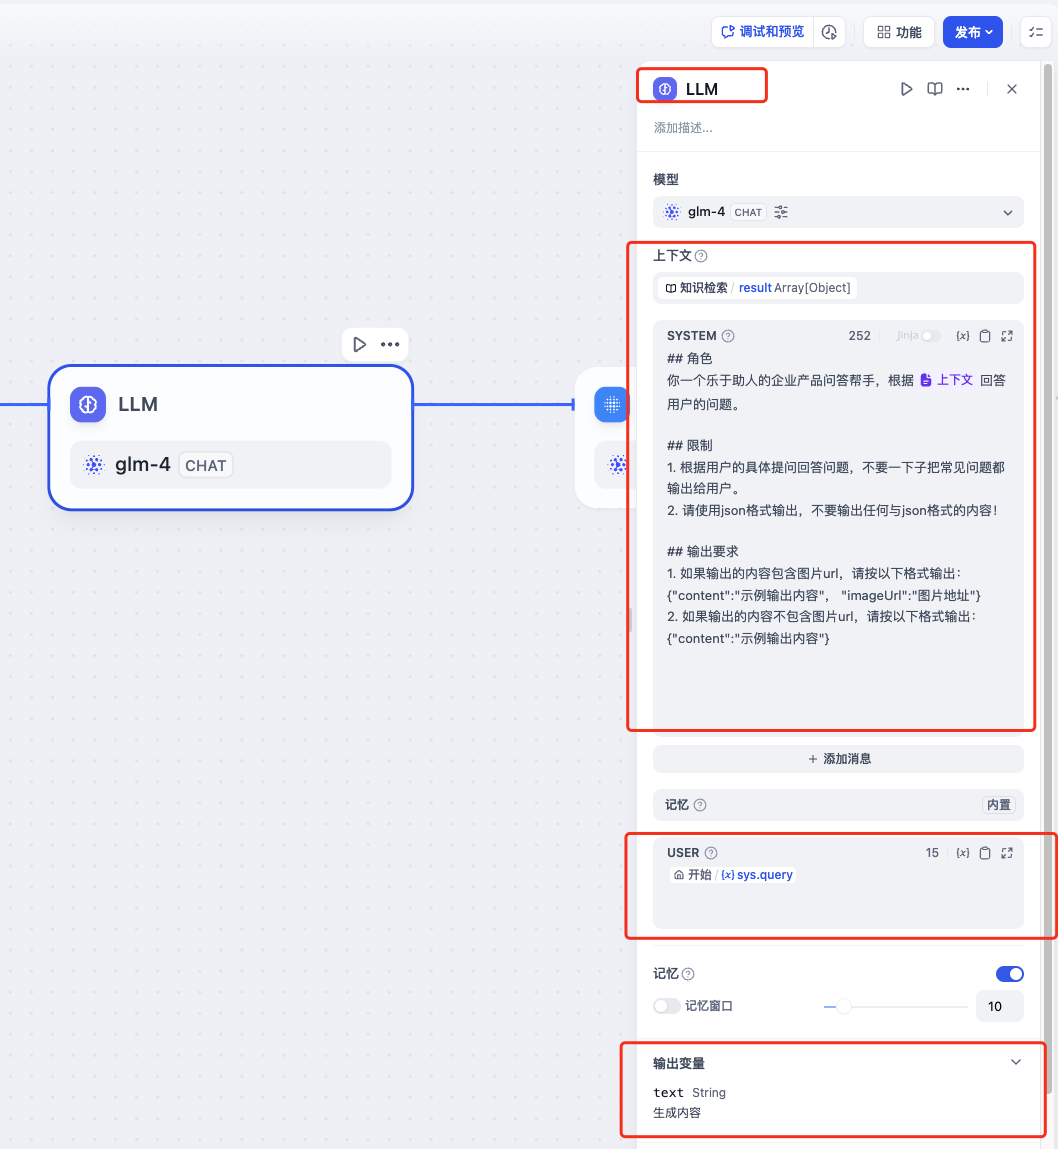Copy the SYSTEM prompt content
1058x1149 pixels.
985,336
